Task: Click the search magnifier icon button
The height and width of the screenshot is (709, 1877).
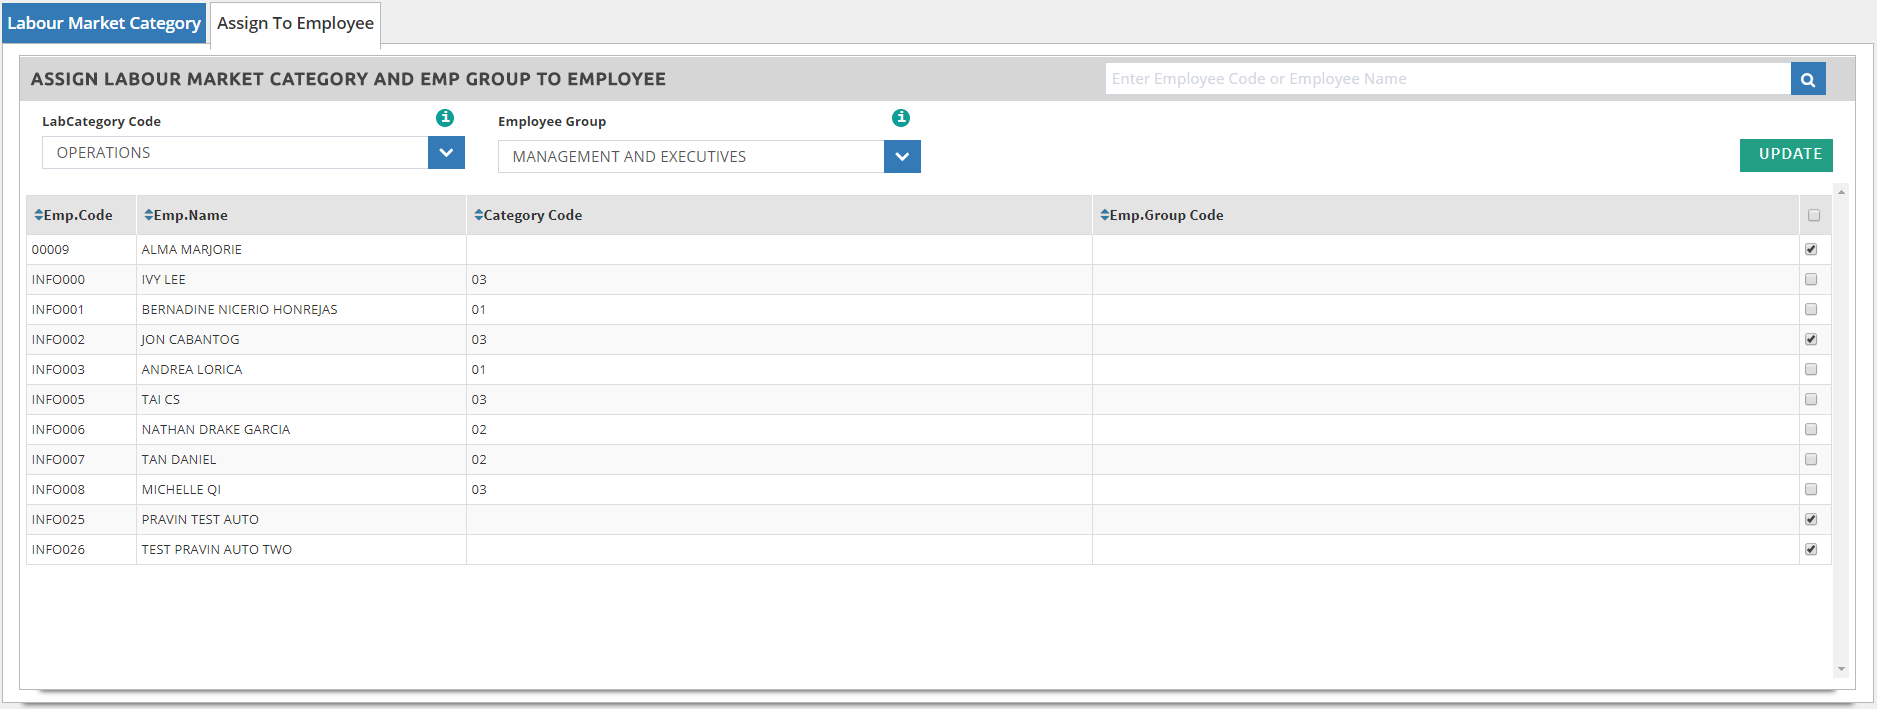Action: [x=1807, y=79]
